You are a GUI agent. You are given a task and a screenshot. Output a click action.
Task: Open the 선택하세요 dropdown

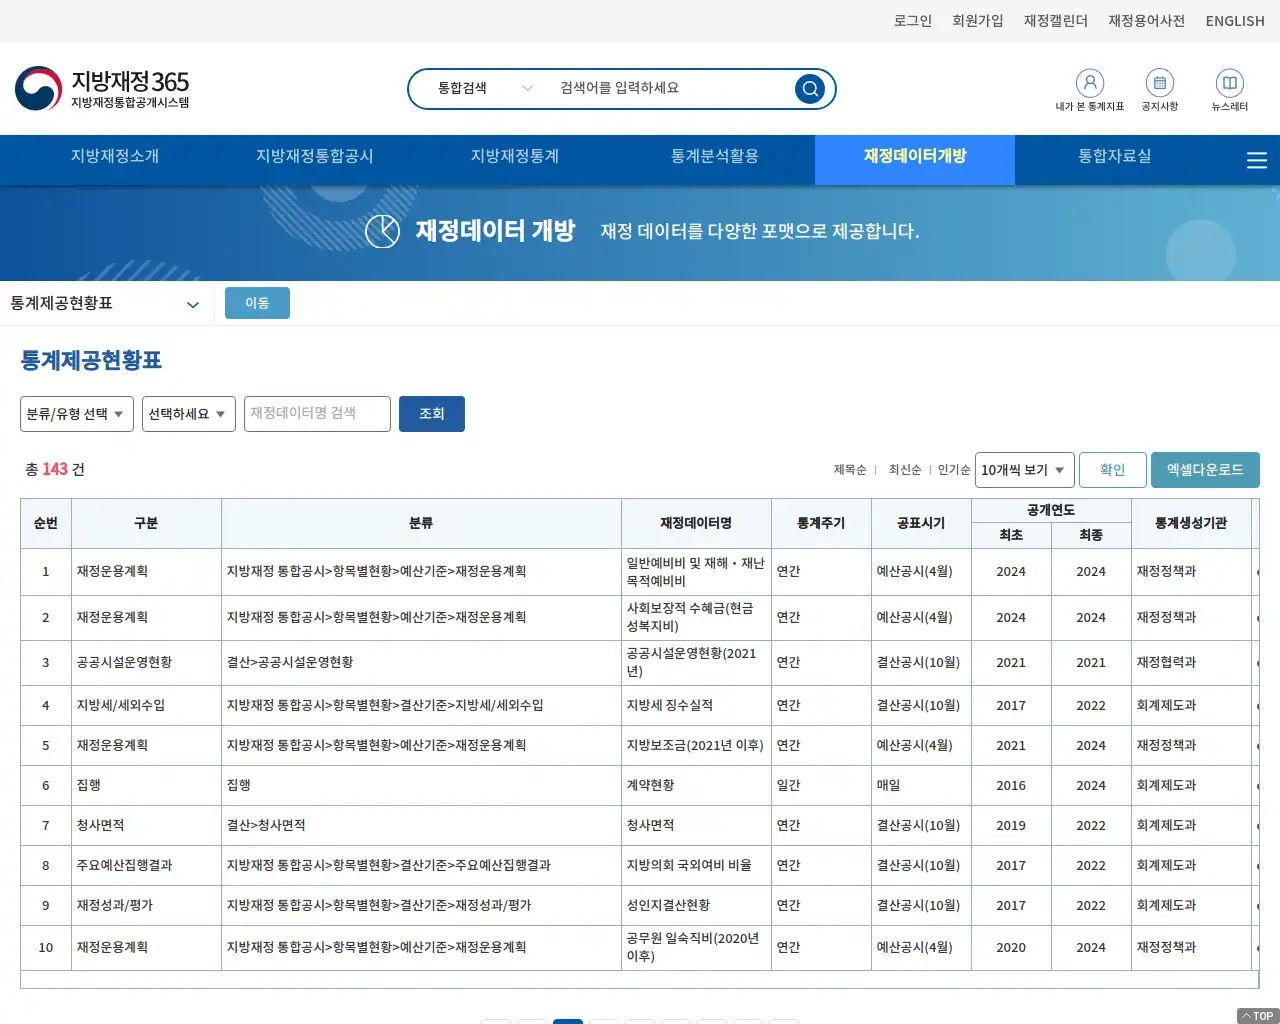point(189,414)
